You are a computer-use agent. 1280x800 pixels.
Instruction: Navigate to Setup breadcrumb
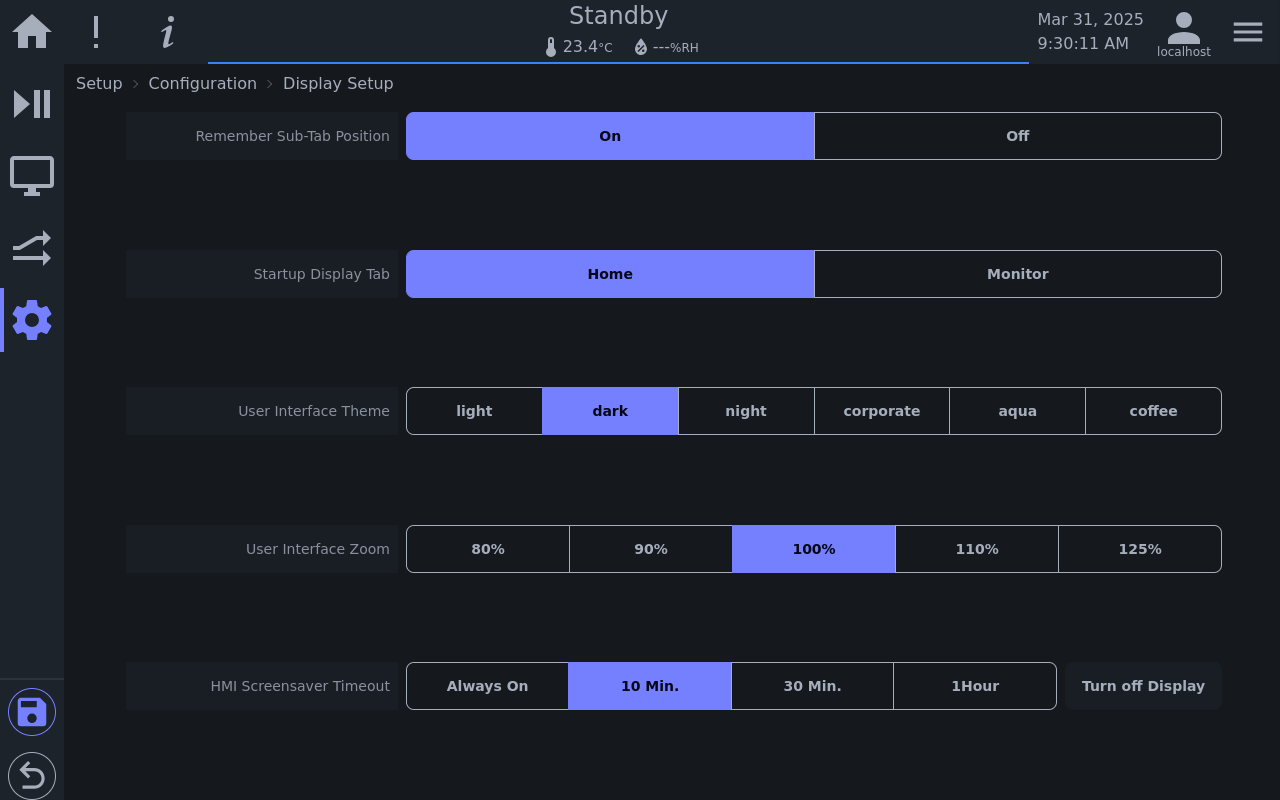(99, 83)
